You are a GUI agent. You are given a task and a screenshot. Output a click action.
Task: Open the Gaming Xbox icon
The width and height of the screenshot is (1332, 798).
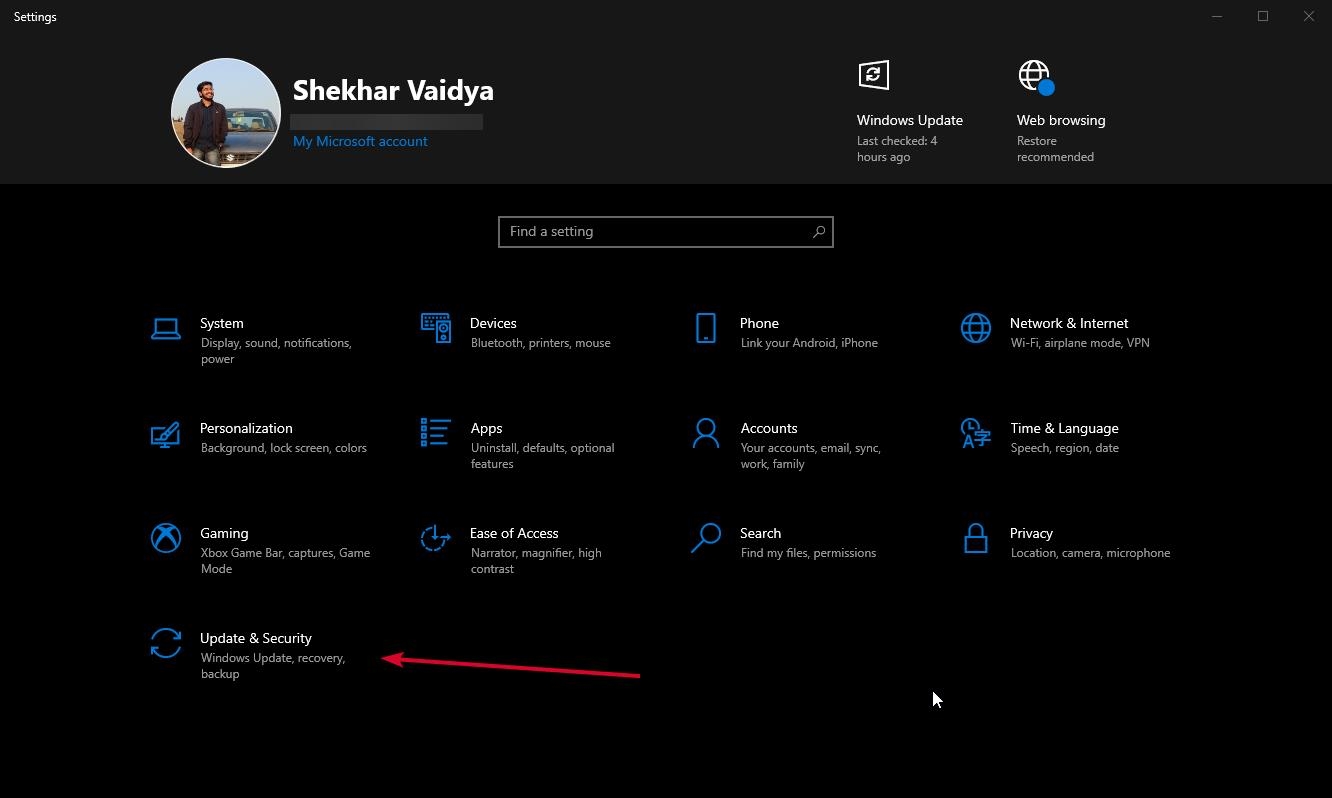click(166, 538)
